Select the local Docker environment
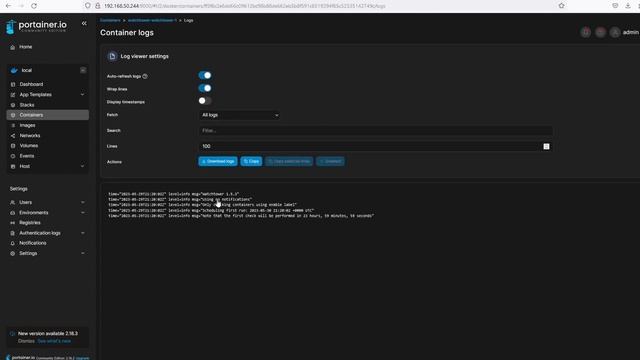This screenshot has width=640, height=360. tap(27, 70)
